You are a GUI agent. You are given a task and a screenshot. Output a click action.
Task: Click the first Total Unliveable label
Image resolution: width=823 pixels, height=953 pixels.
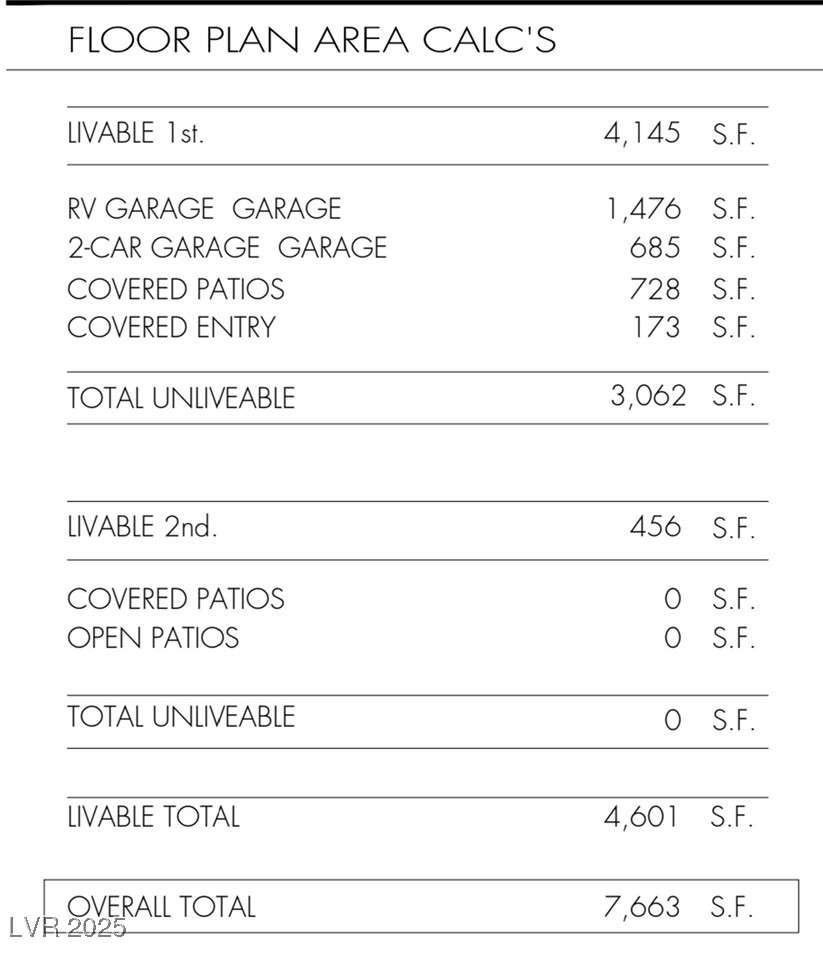[x=181, y=398]
